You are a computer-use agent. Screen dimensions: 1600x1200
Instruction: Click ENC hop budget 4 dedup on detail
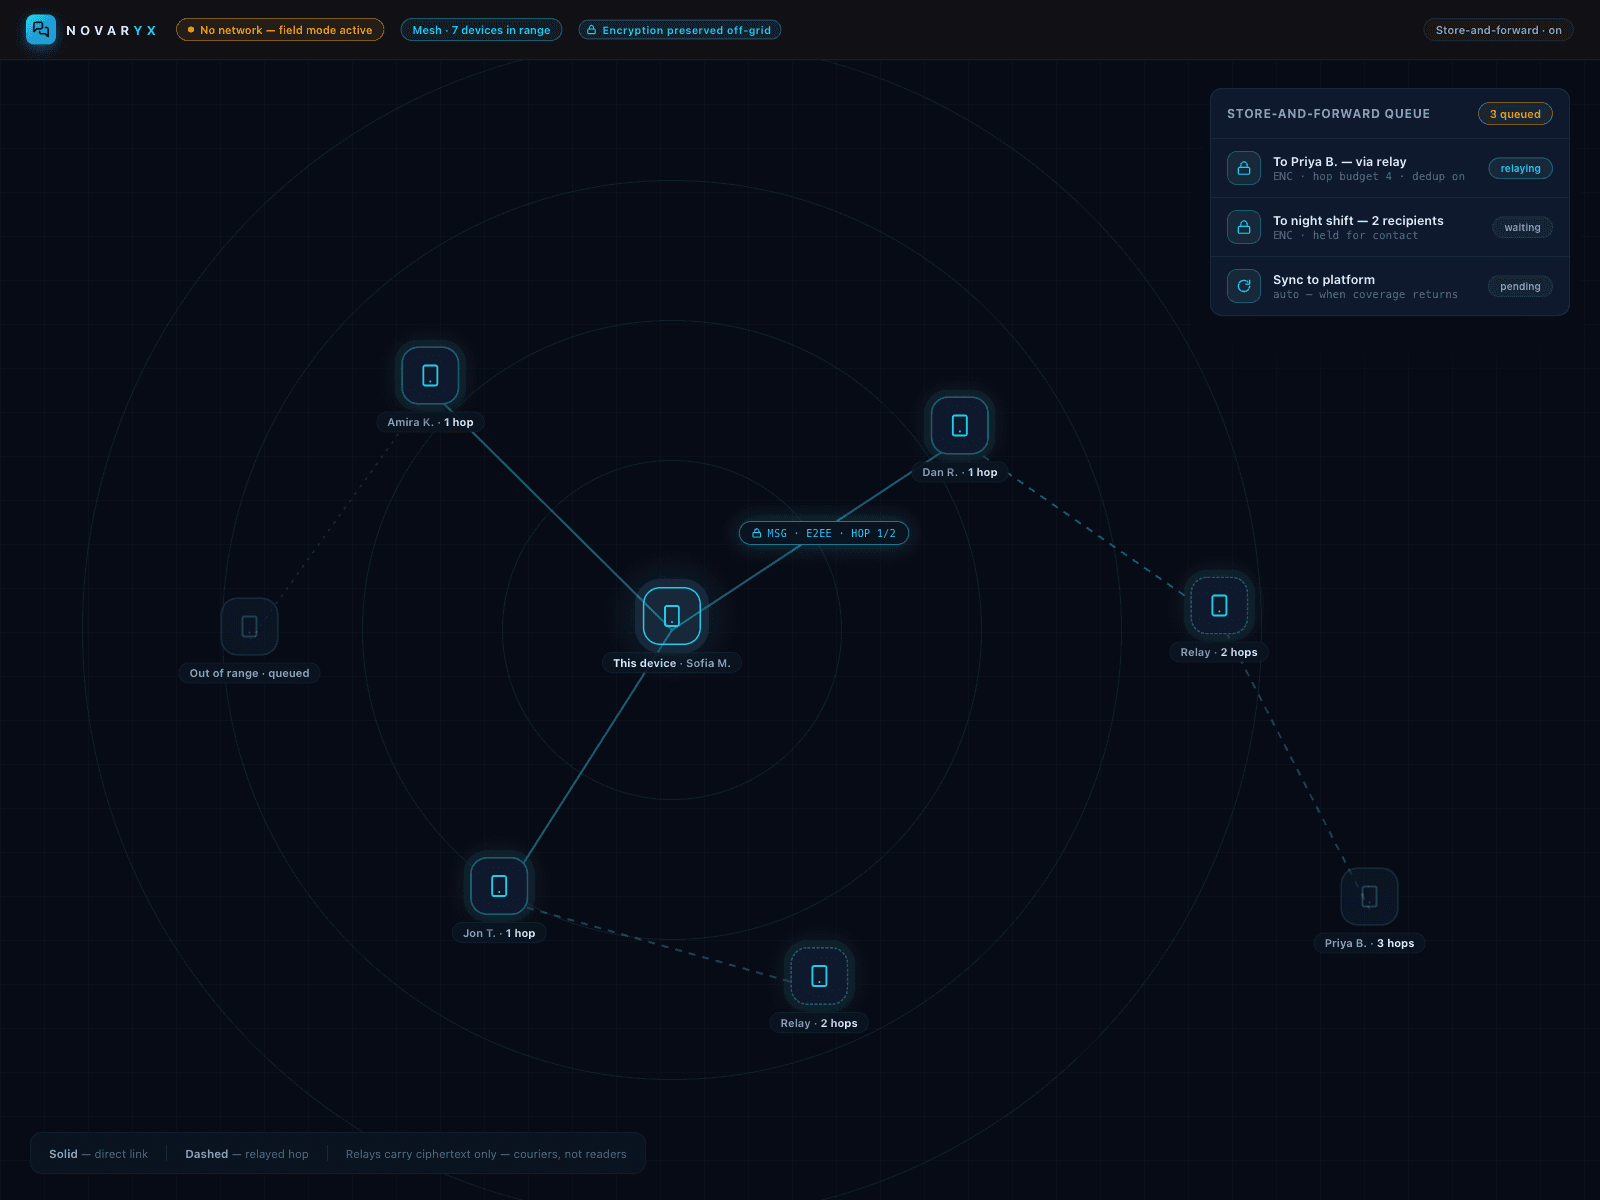(1369, 177)
